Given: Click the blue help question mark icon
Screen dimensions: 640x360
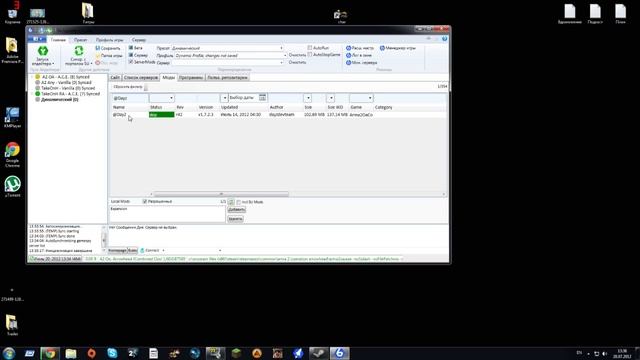Looking at the screenshot, I should point(444,39).
